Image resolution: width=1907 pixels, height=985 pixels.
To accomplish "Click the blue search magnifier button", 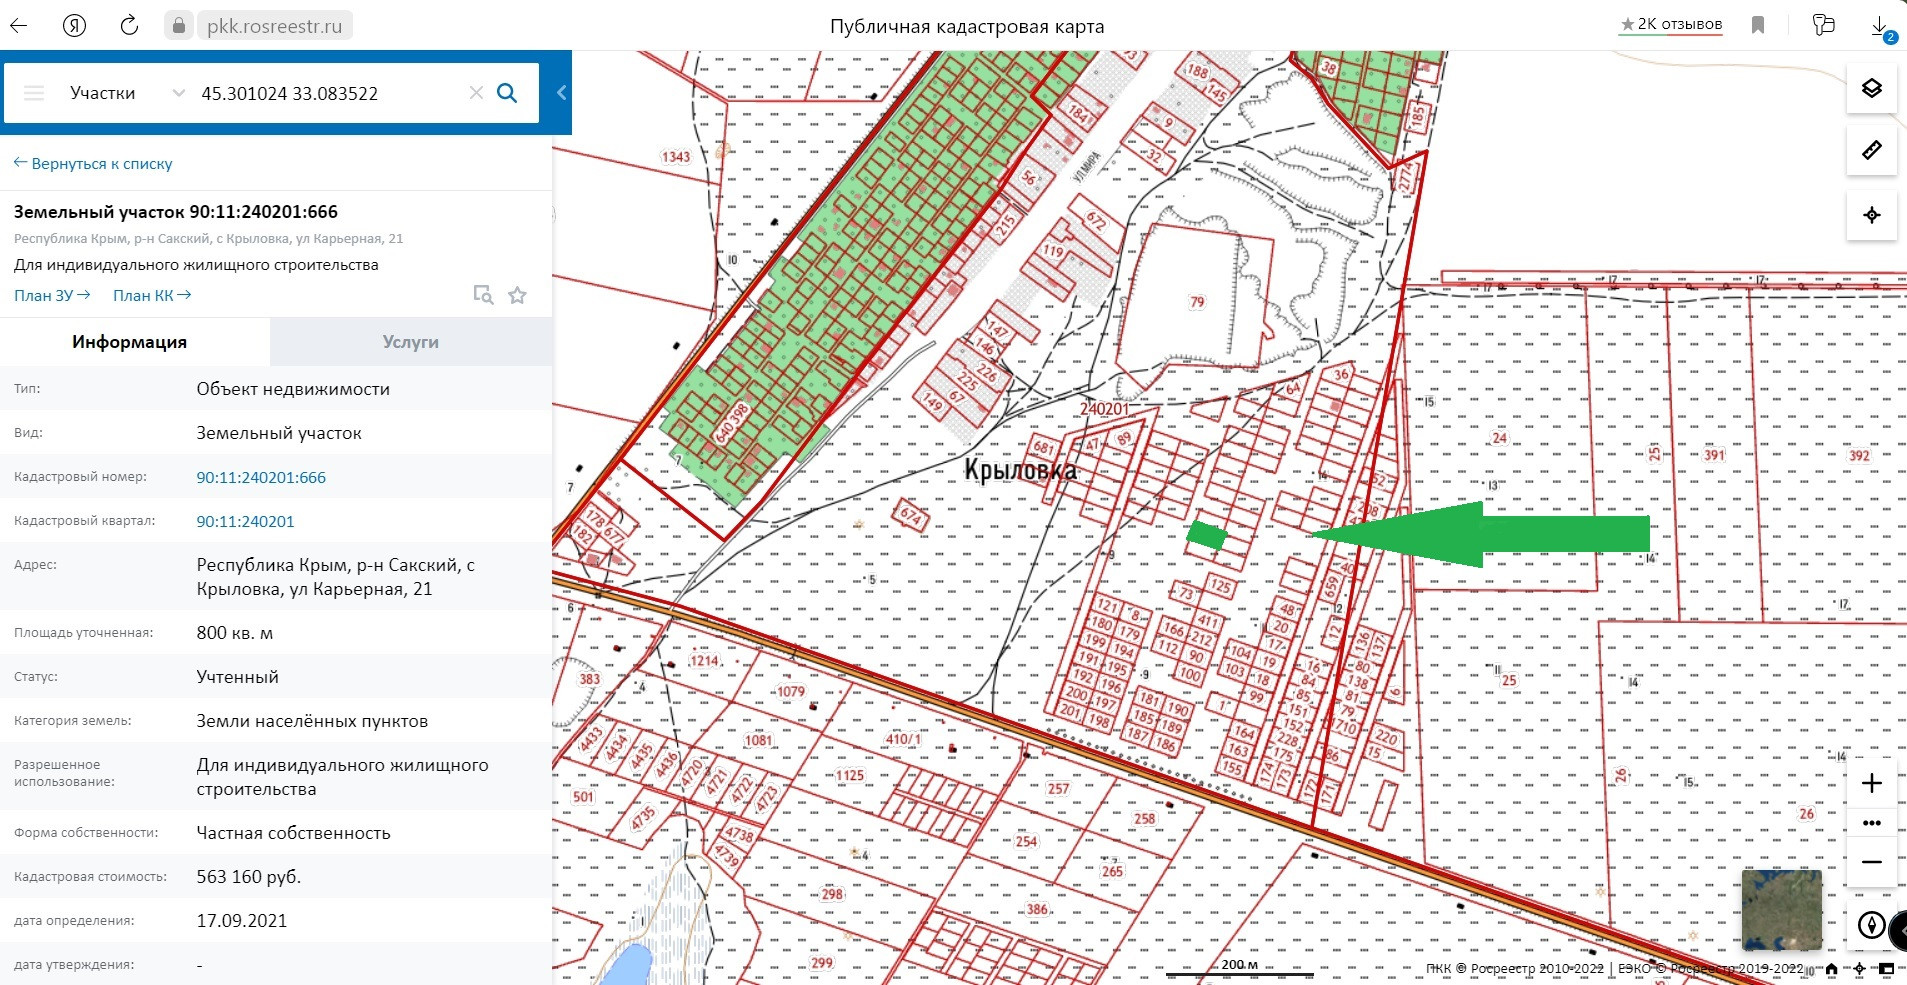I will 507,93.
